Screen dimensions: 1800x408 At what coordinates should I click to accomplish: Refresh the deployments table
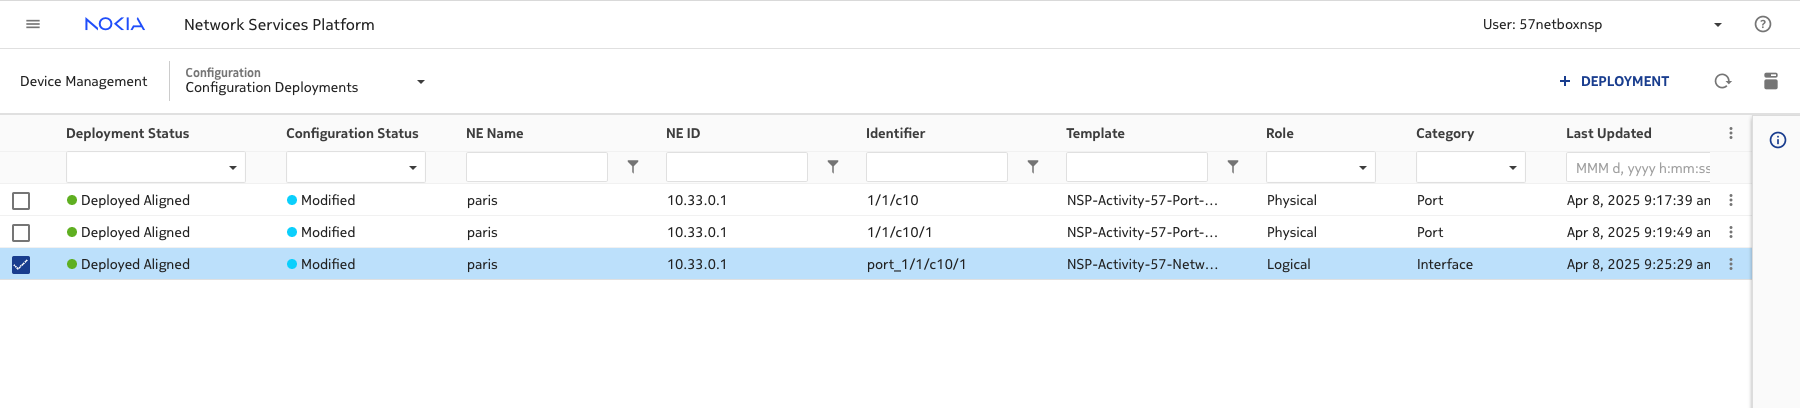pos(1722,81)
